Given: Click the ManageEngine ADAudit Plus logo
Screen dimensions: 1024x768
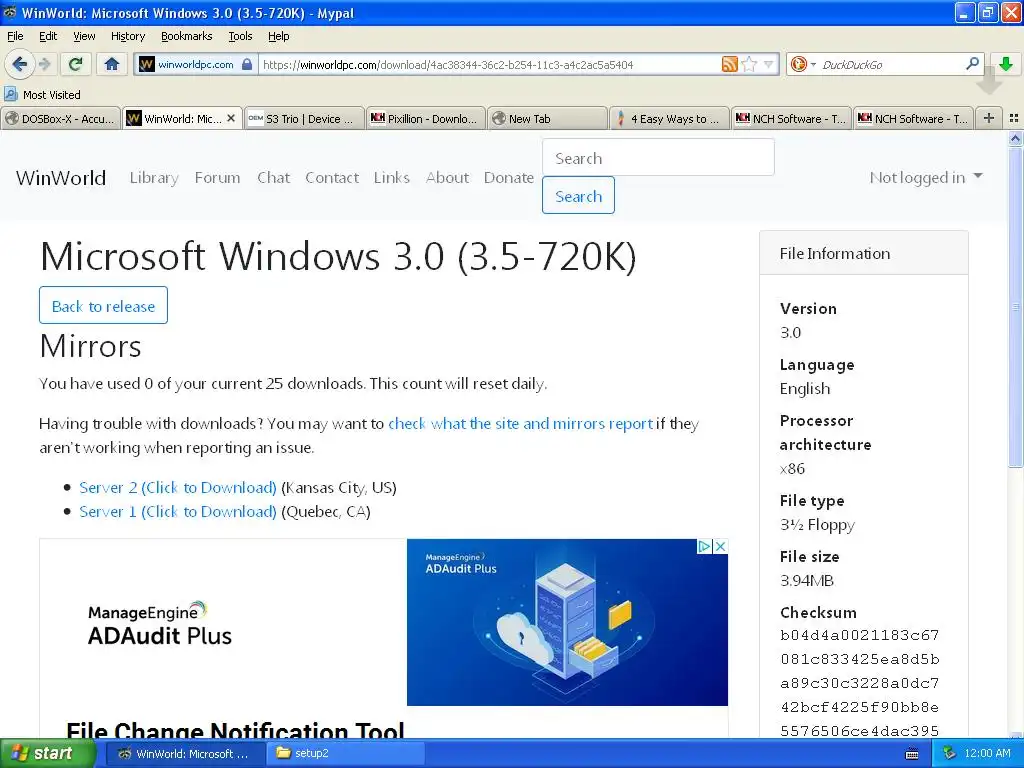Looking at the screenshot, I should (x=159, y=624).
